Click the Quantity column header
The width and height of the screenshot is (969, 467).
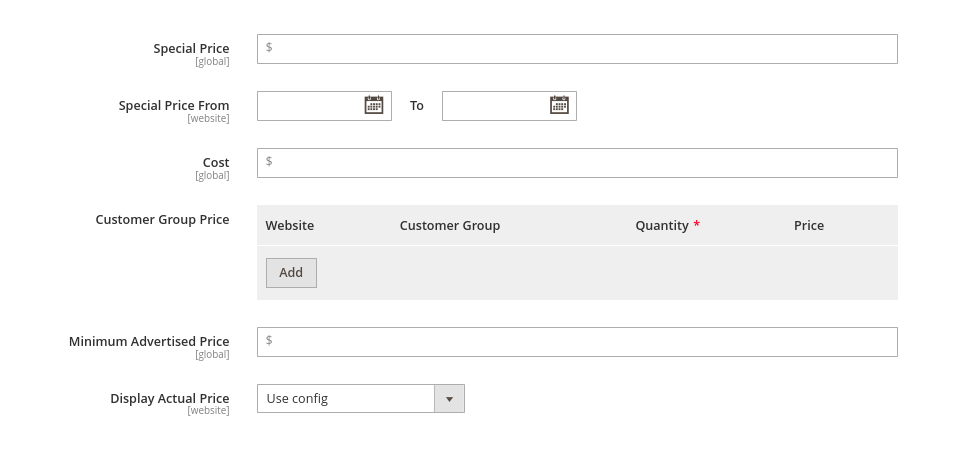pos(662,225)
